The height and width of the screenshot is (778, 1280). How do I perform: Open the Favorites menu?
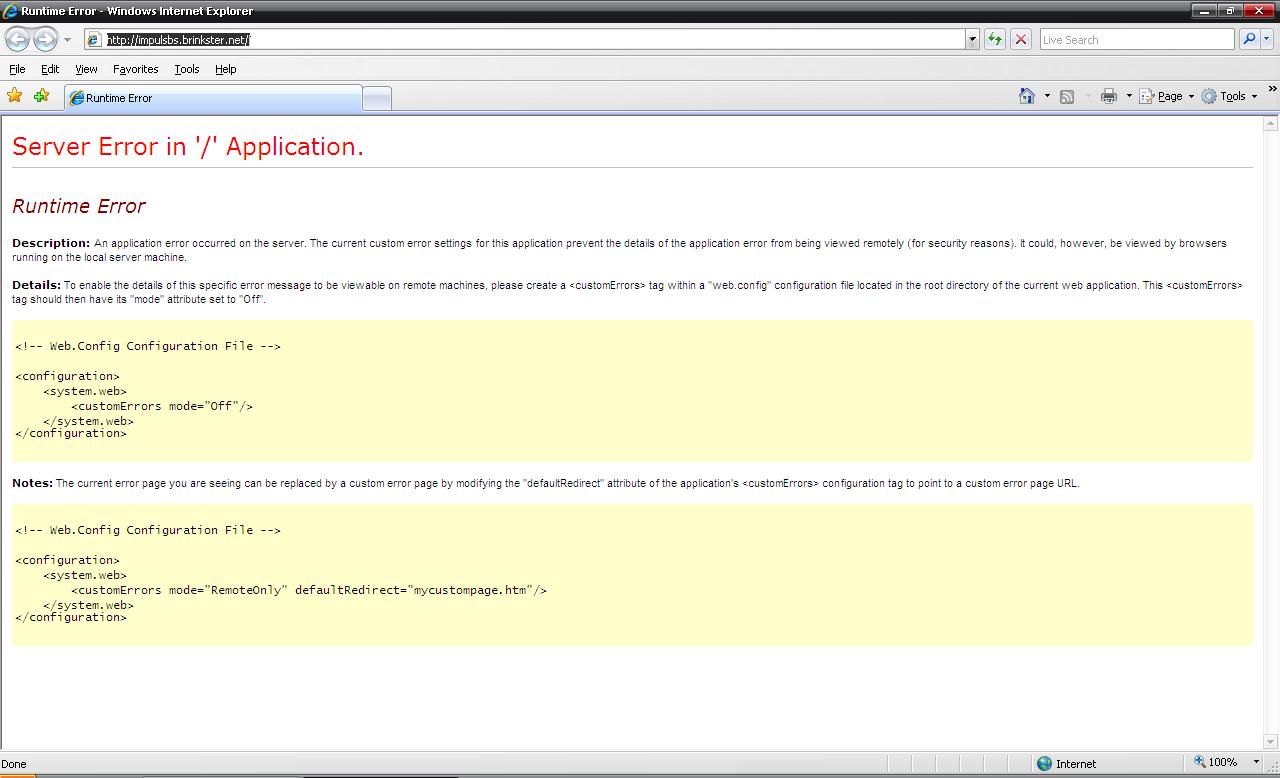pos(135,69)
